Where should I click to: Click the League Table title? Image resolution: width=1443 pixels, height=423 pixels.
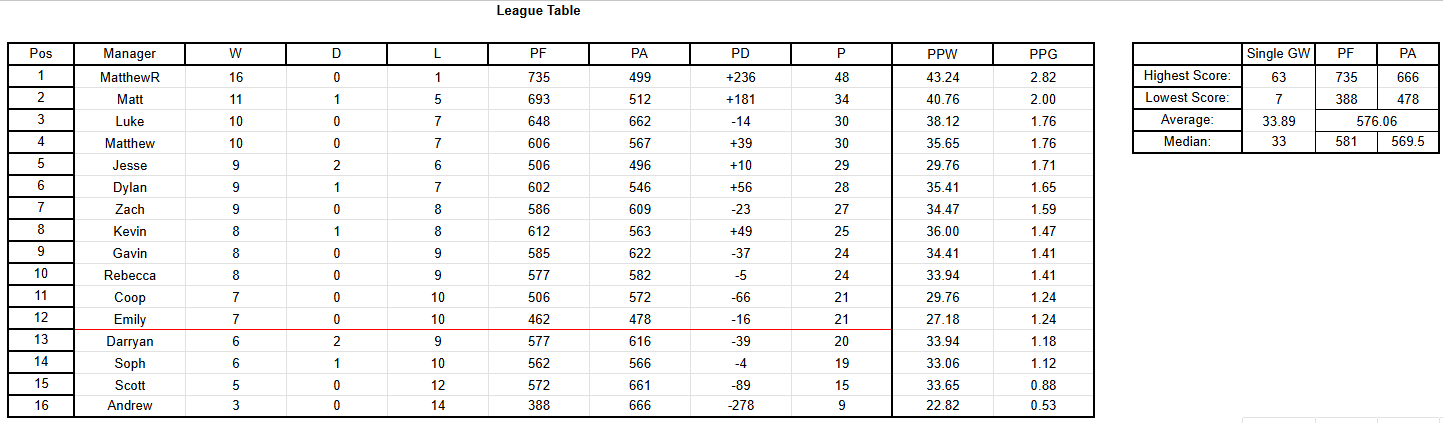pos(538,11)
